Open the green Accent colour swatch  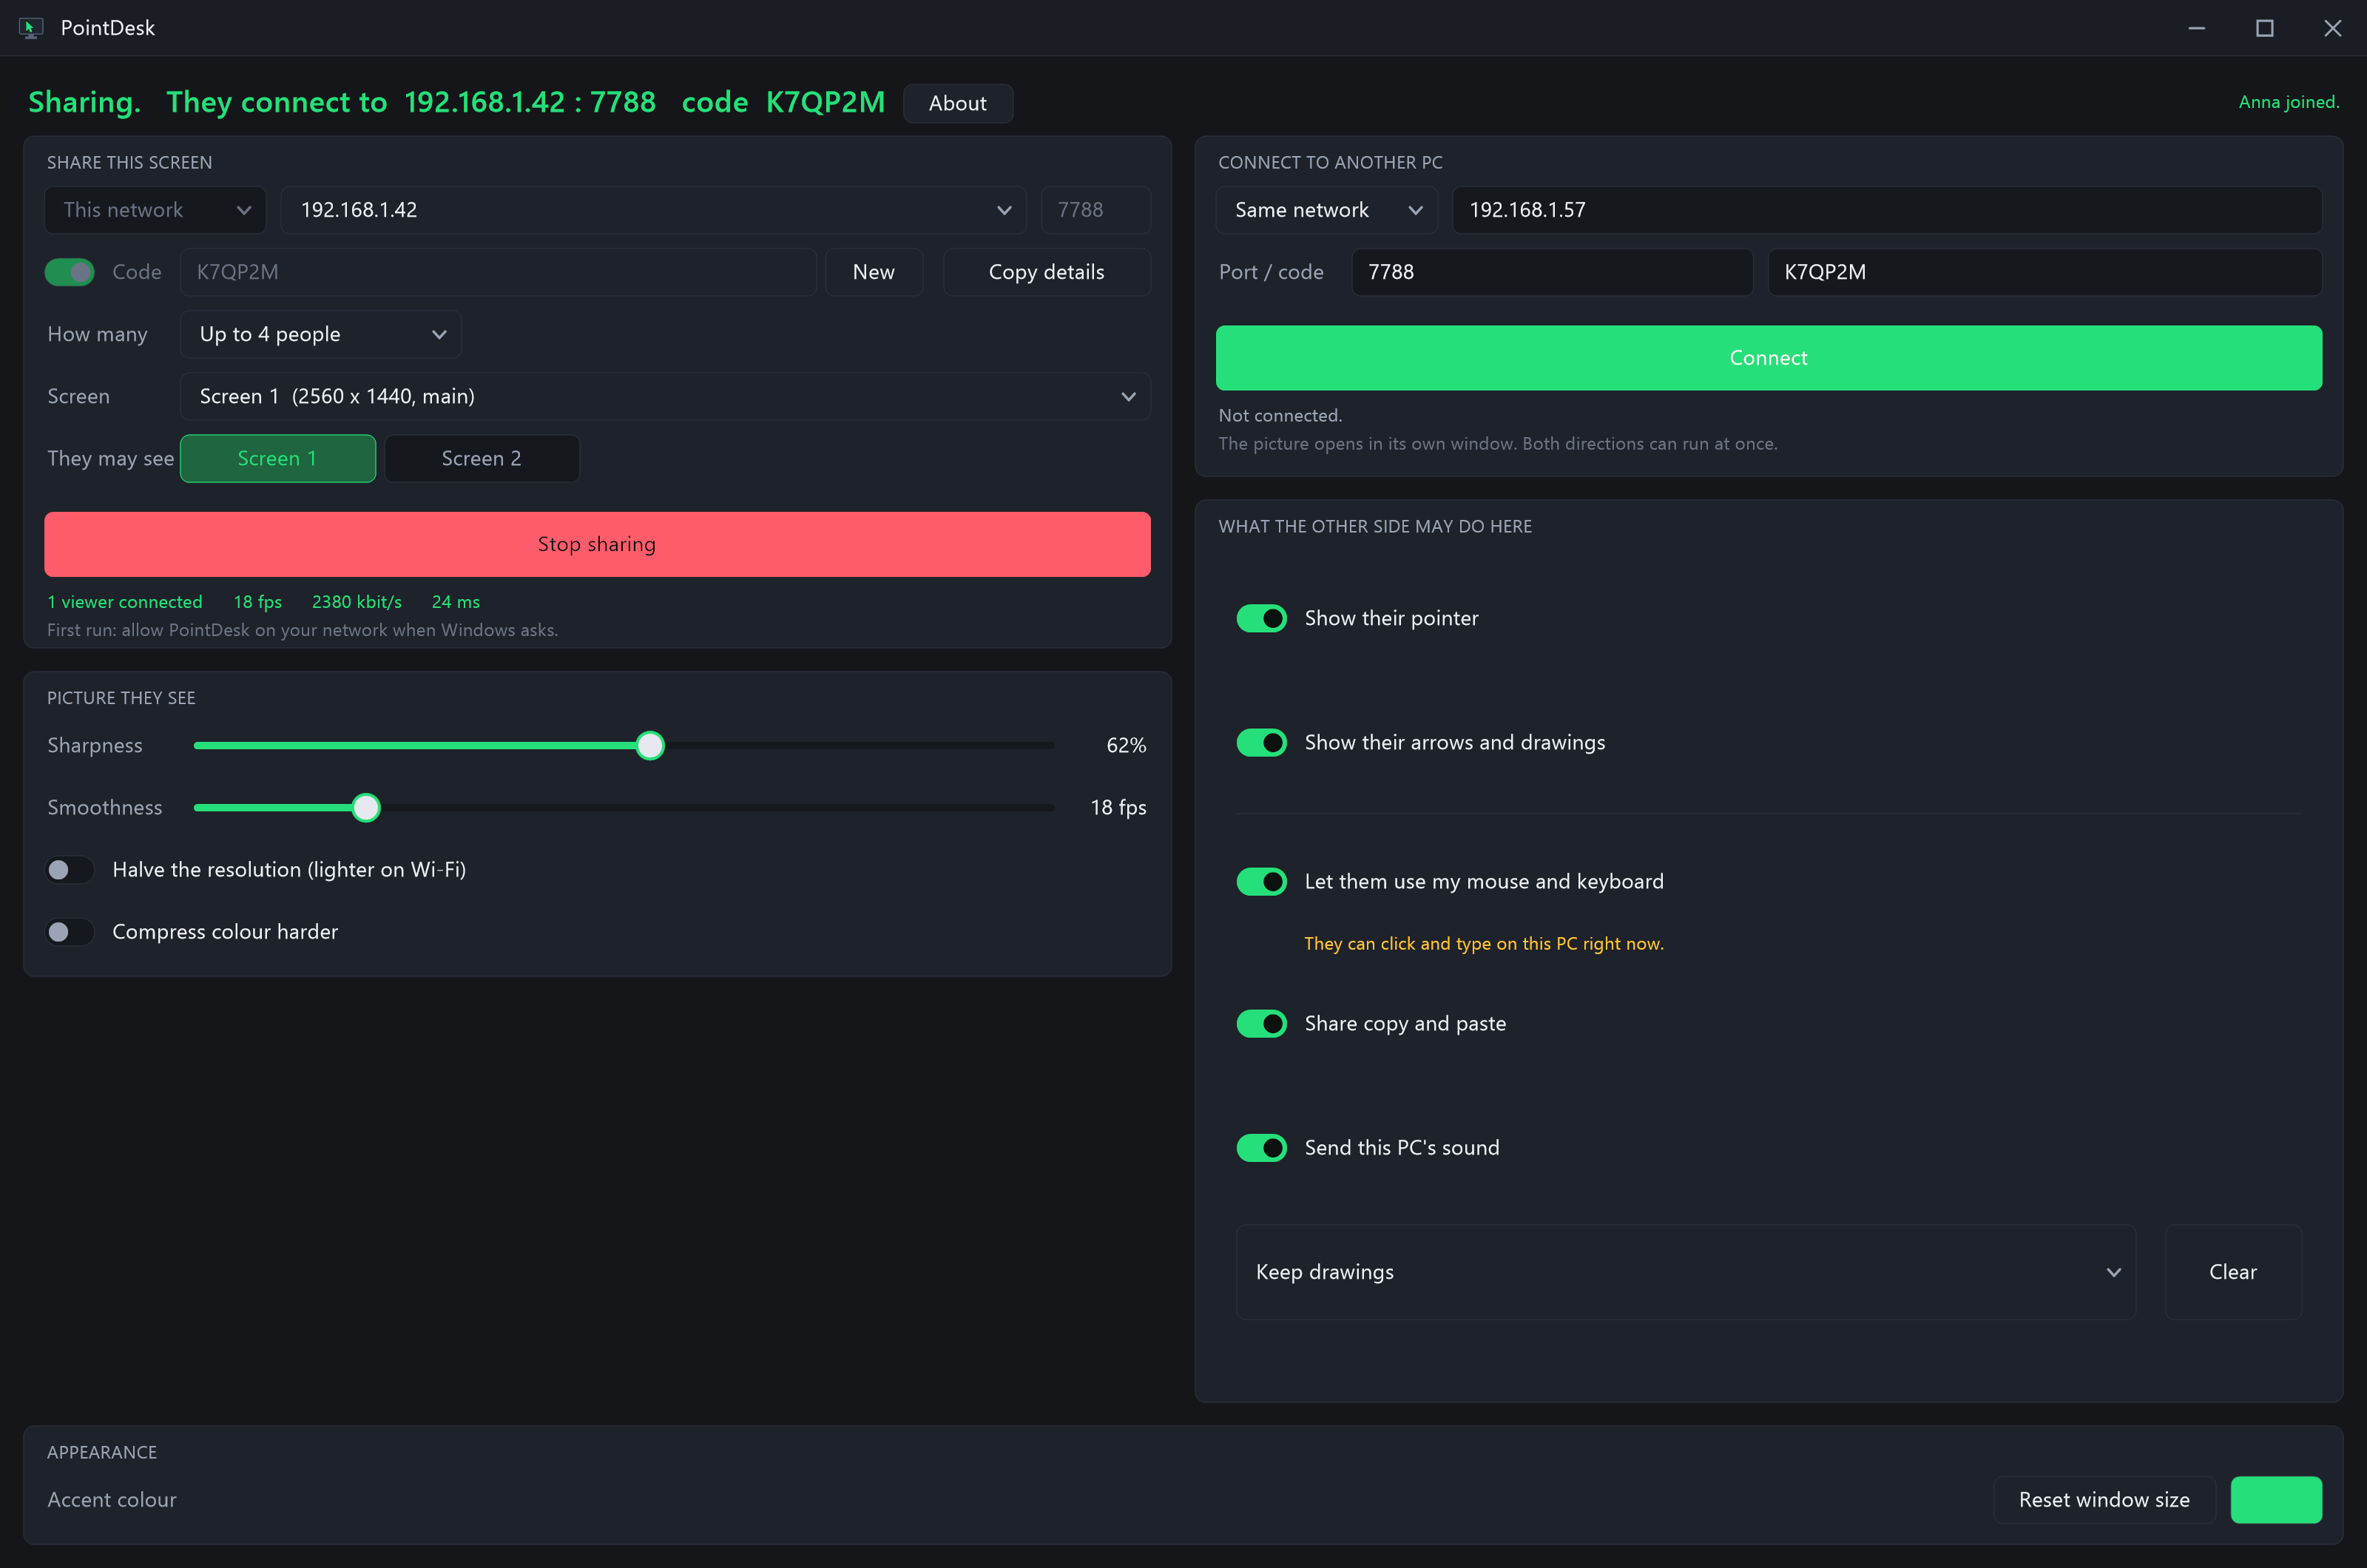click(2276, 1500)
